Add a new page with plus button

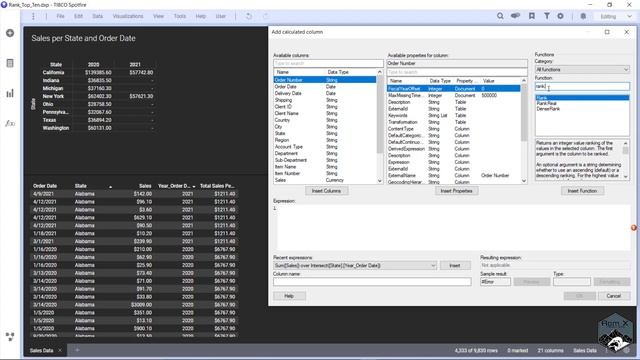tap(77, 350)
